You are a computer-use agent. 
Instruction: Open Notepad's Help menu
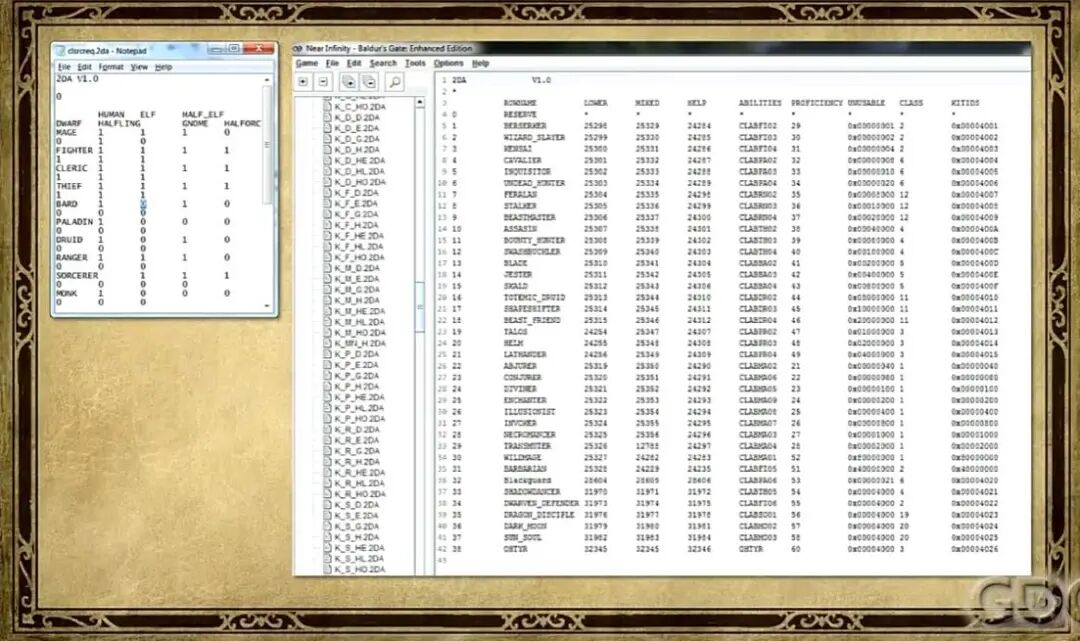click(x=163, y=67)
